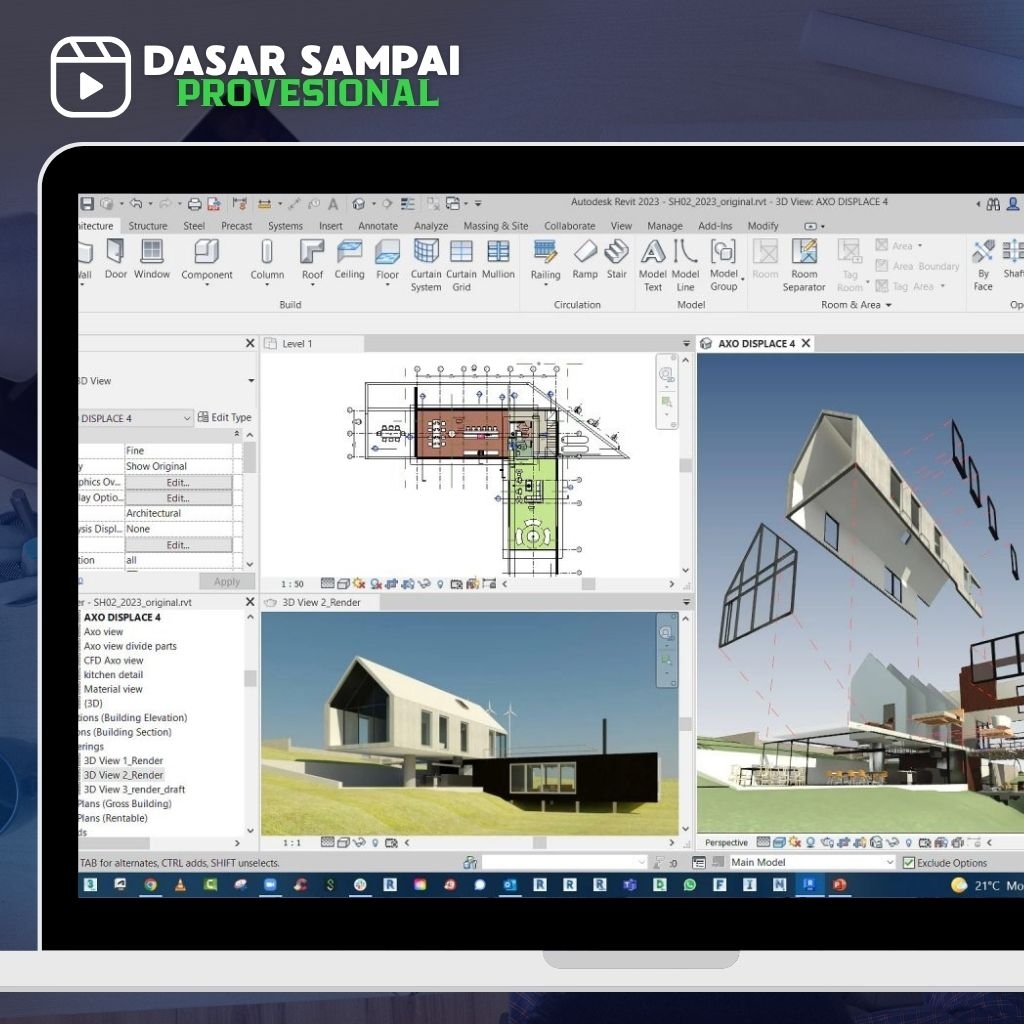Select CFD Axo view in browser

(113, 660)
